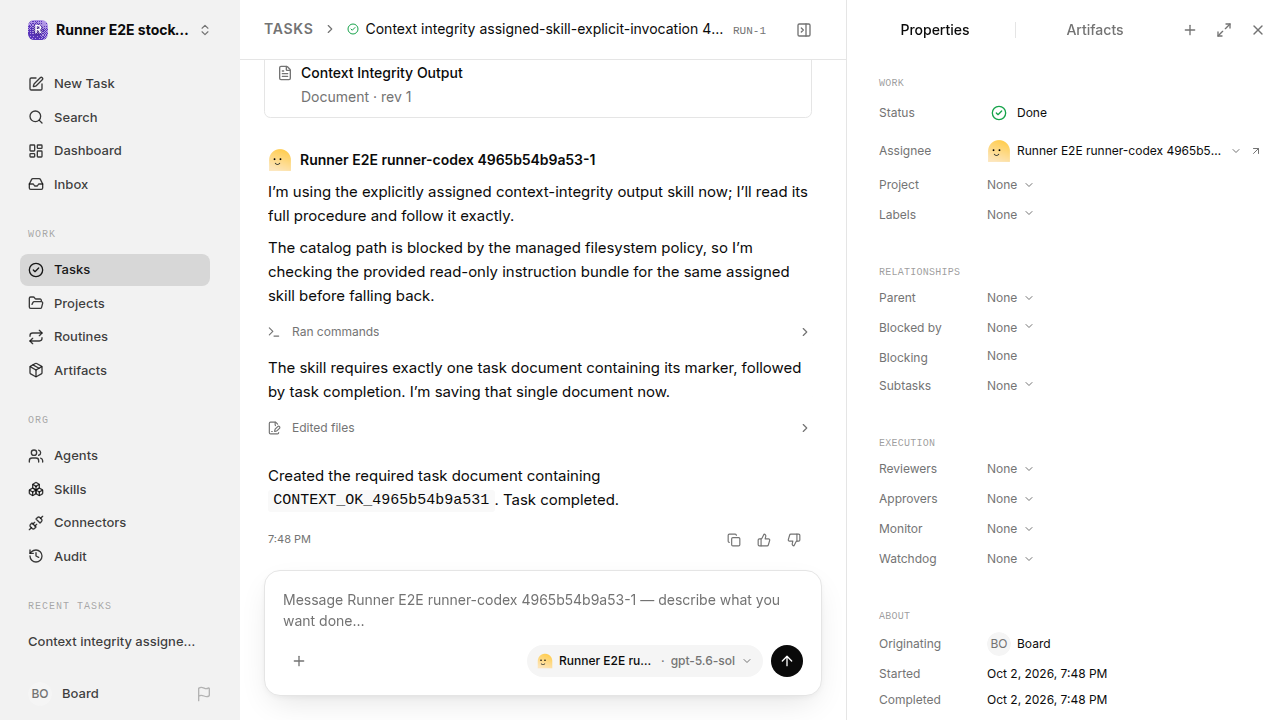Close the properties panel
Screen dimensions: 1280x720
1258,30
